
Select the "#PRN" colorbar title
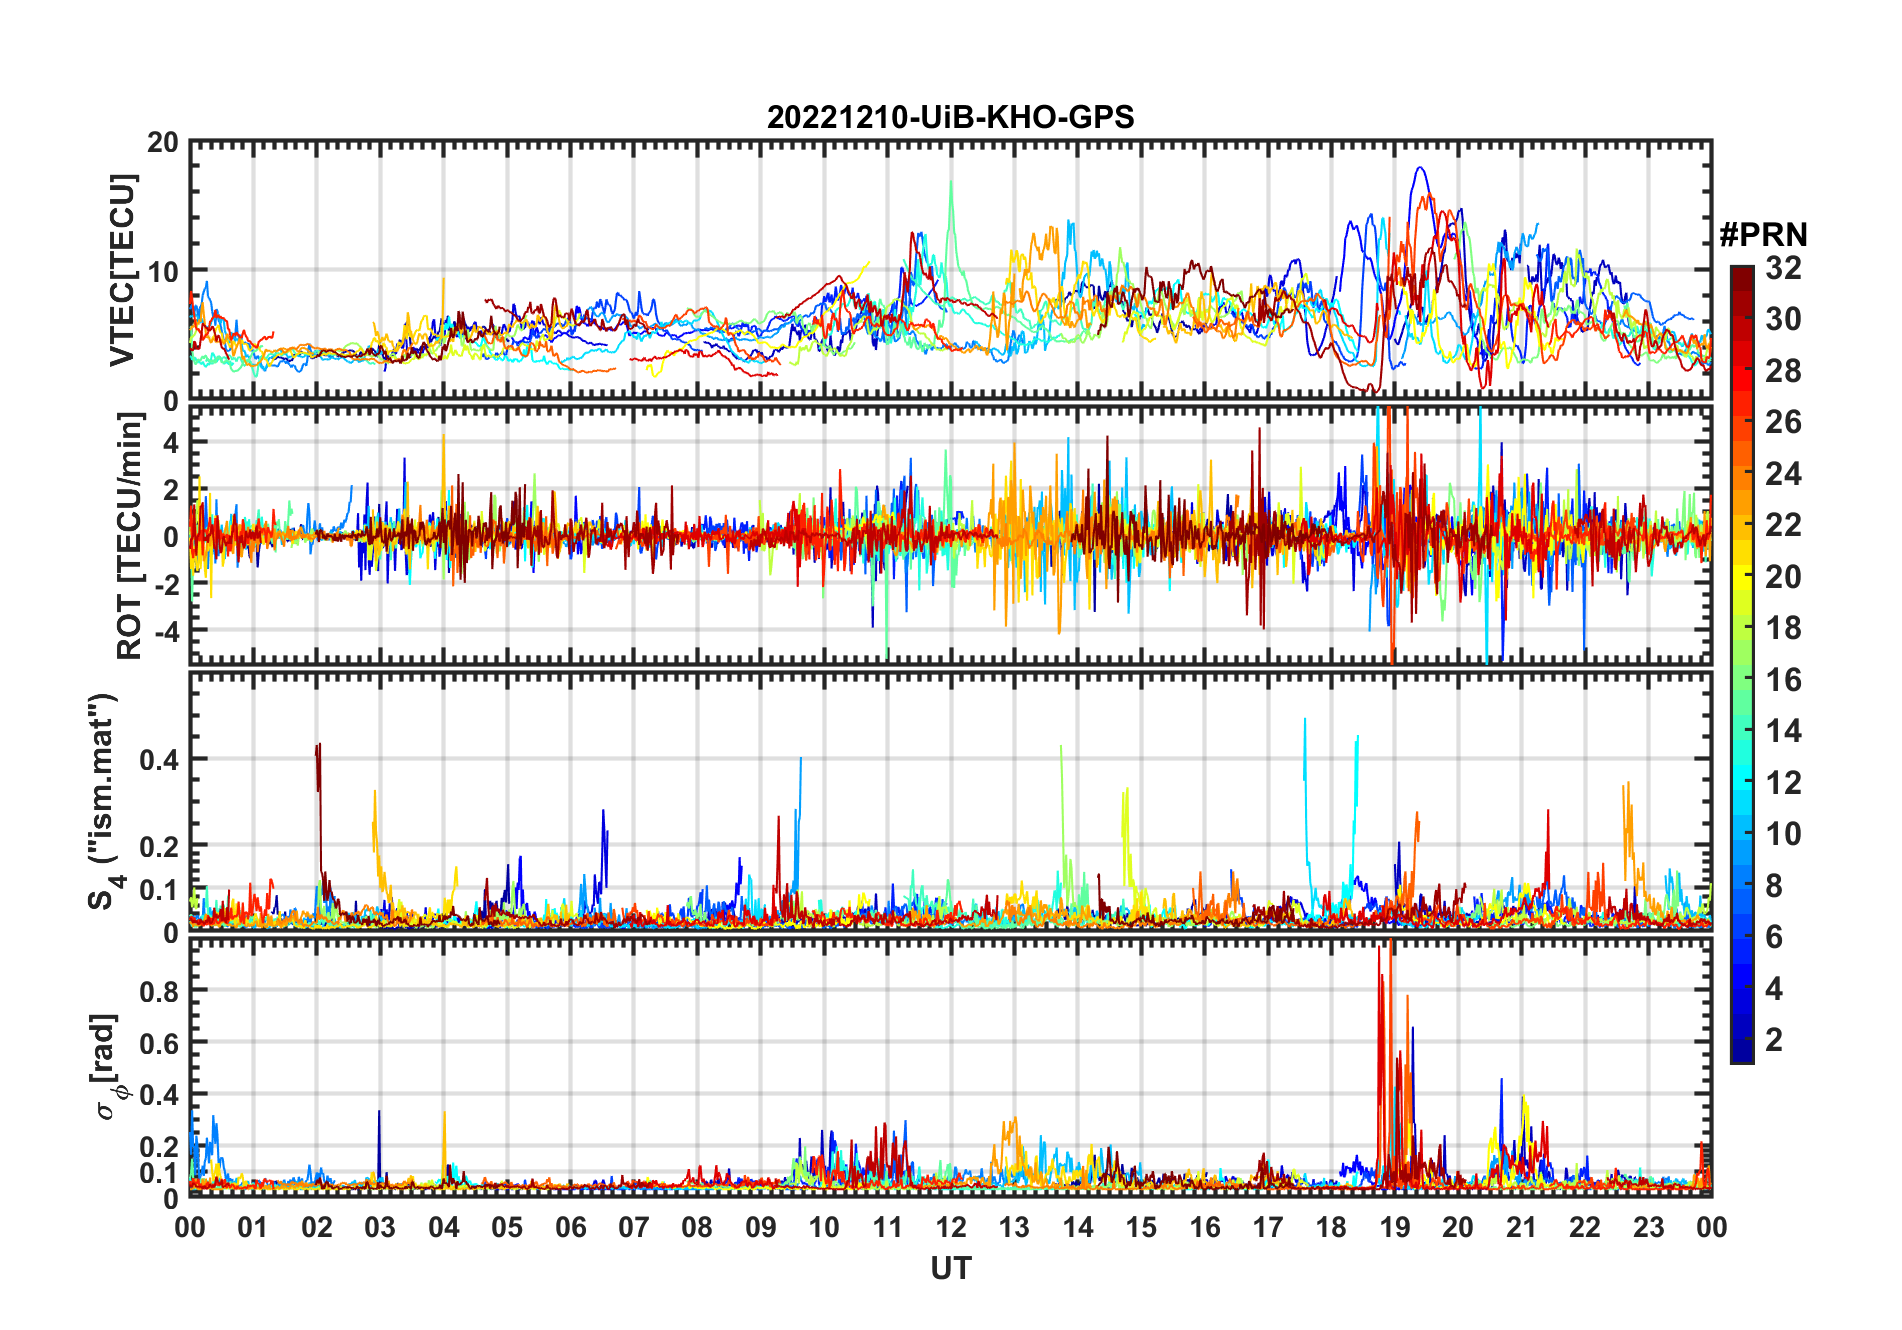pyautogui.click(x=1763, y=235)
